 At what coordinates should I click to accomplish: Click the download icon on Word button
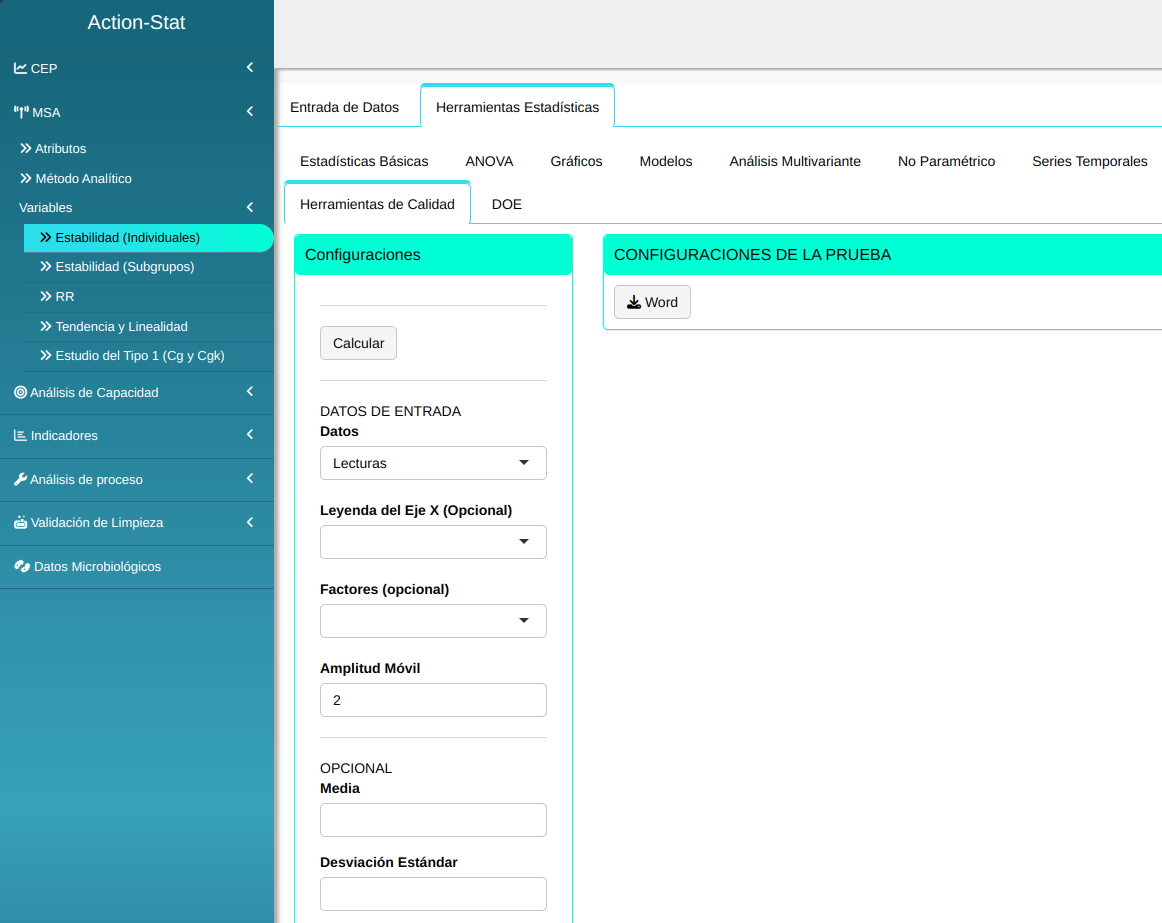(x=634, y=302)
